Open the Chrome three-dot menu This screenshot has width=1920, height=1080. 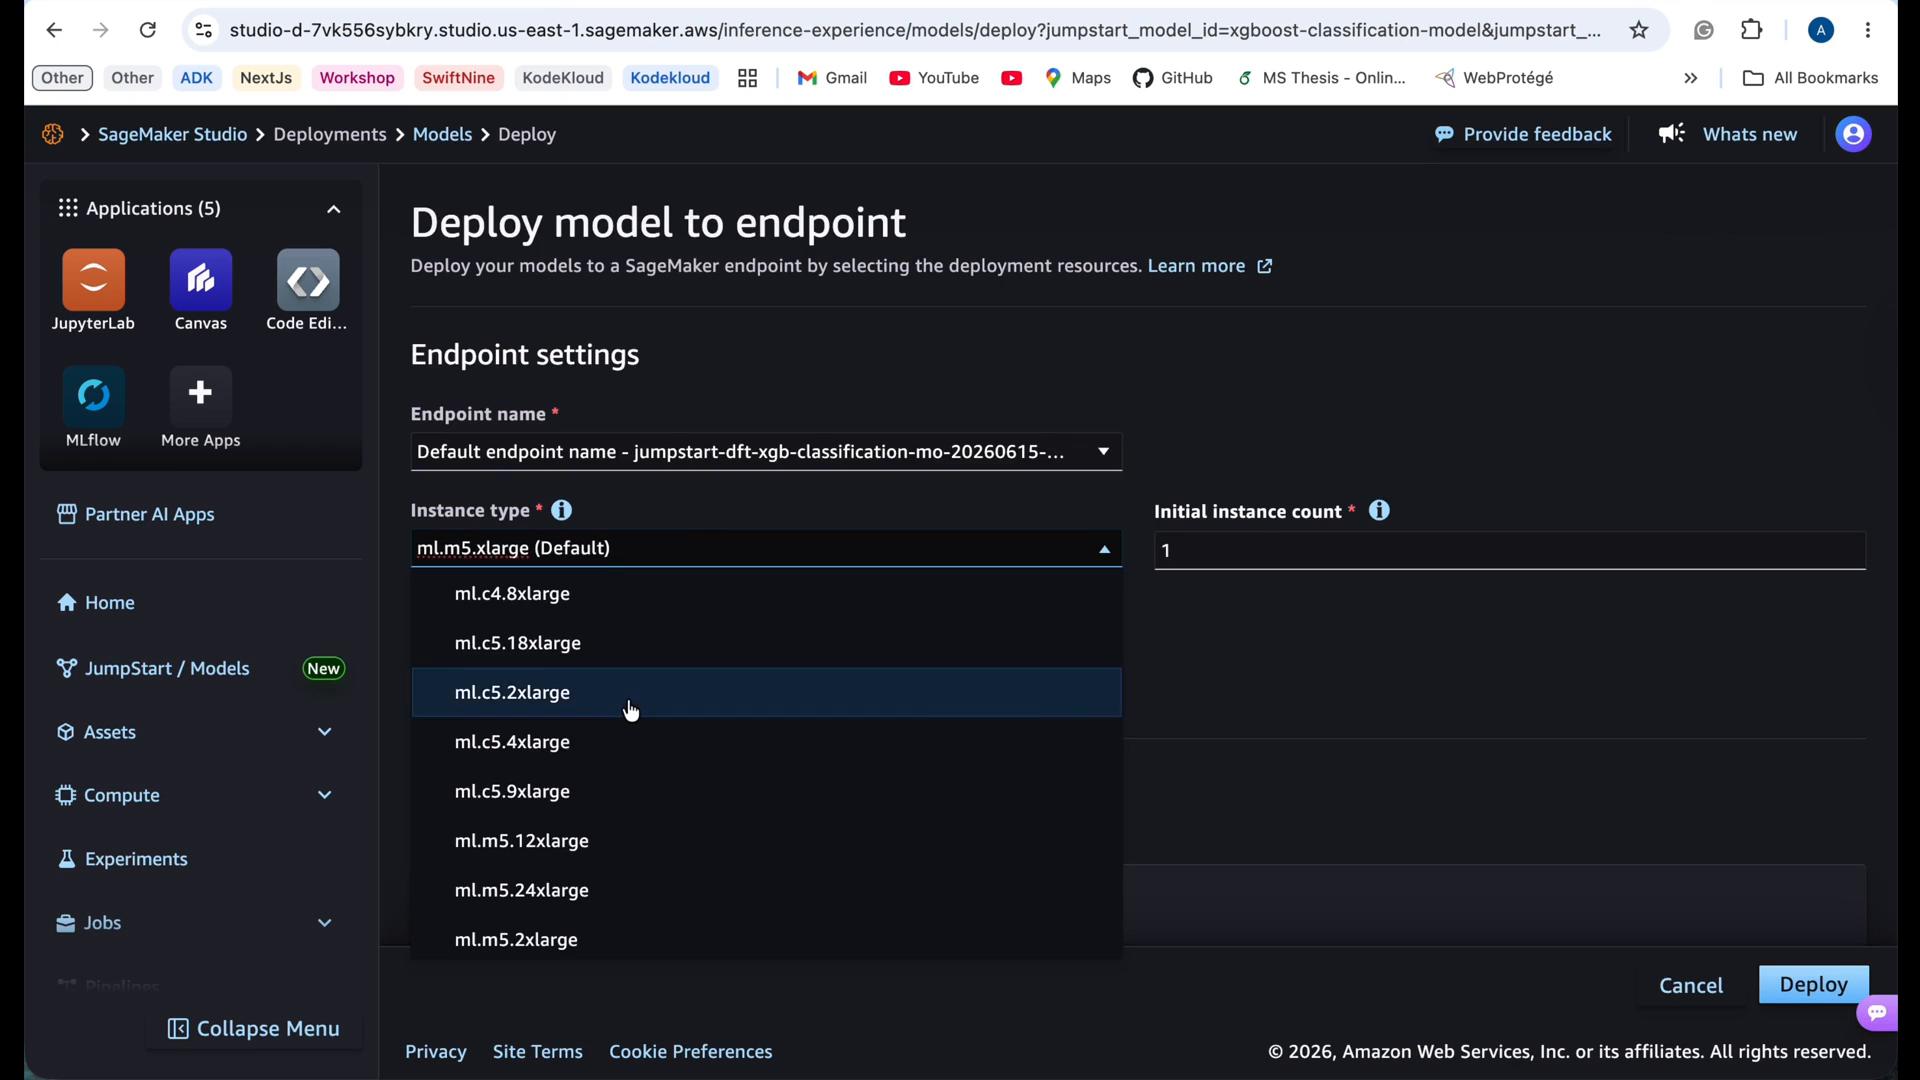1868,30
